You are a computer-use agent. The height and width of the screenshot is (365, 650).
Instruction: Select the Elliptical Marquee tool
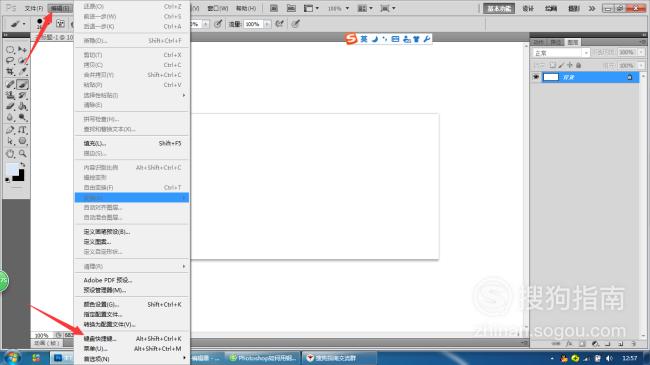click(10, 50)
